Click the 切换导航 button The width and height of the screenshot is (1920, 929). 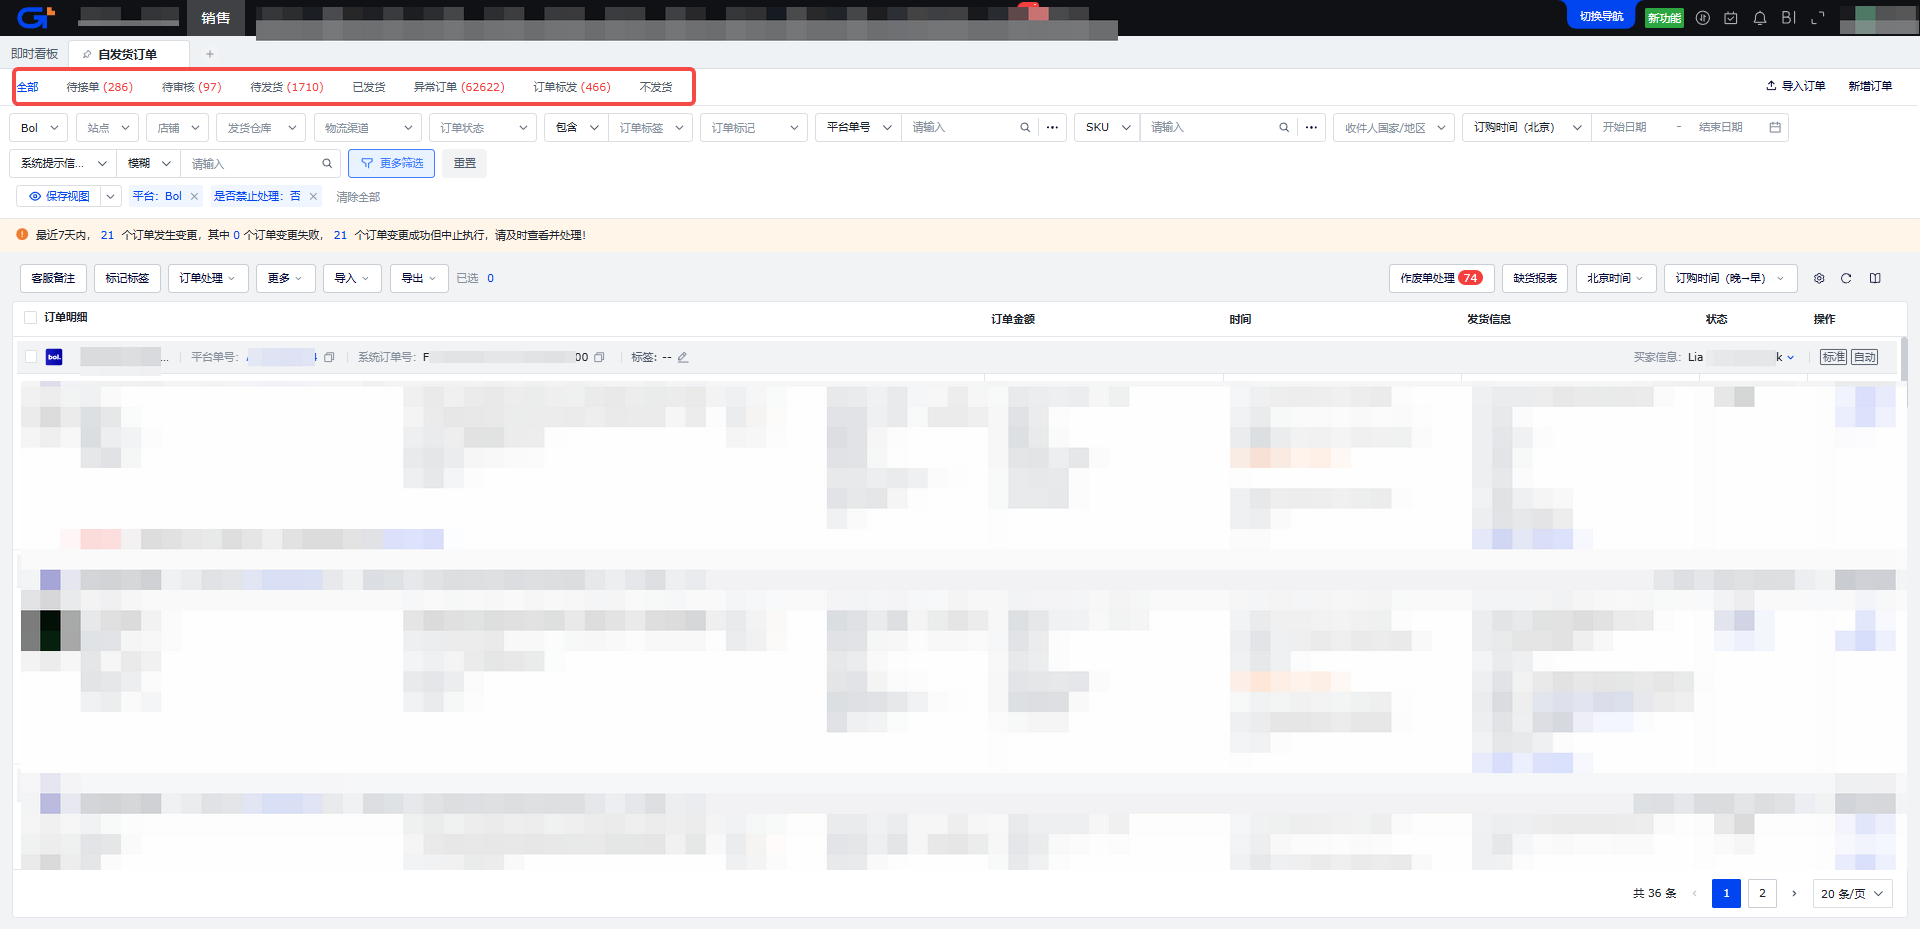[1601, 16]
